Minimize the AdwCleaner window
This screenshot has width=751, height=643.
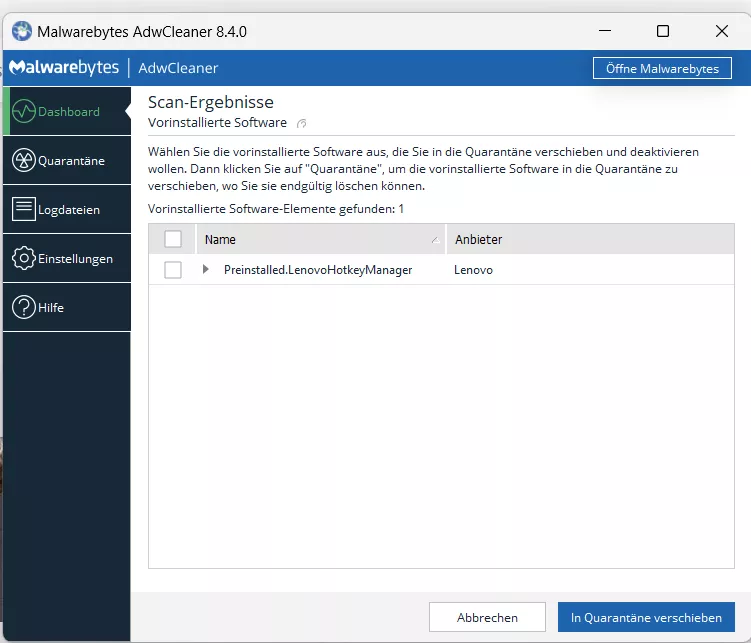(x=603, y=31)
